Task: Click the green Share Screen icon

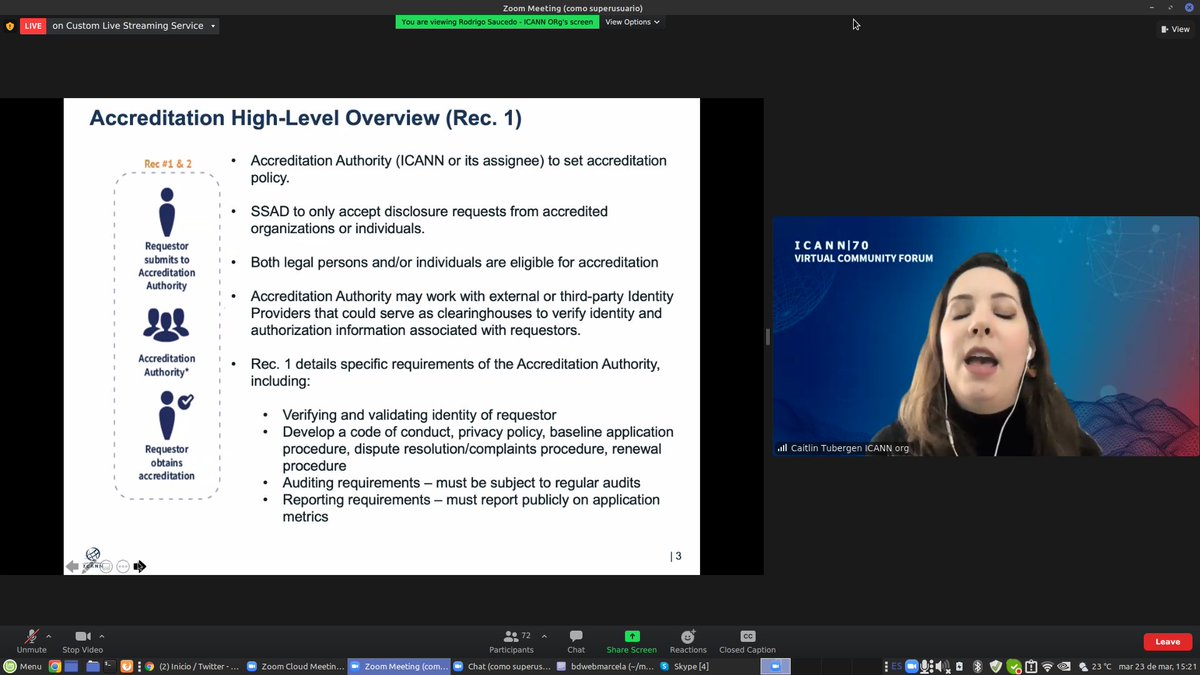Action: [631, 636]
